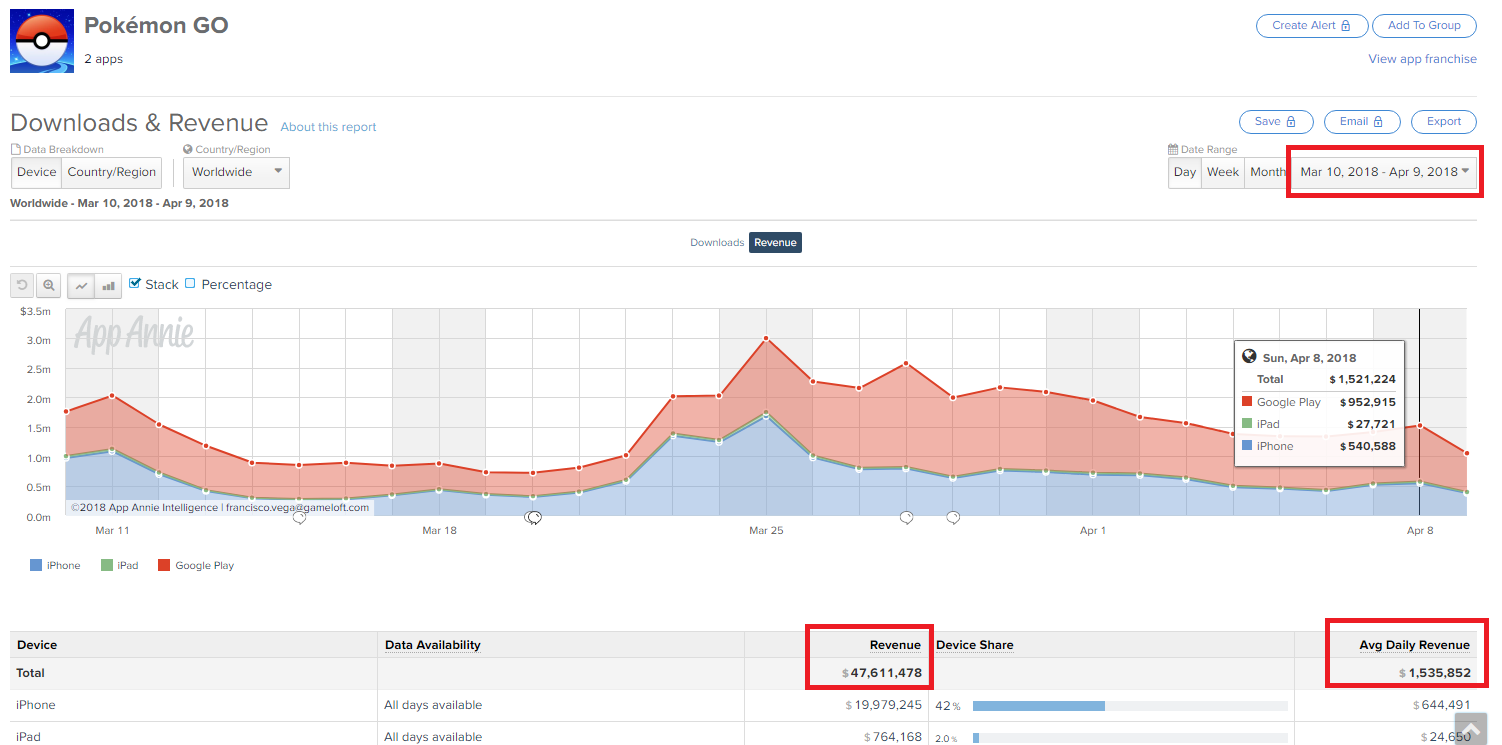Toggle the Stack checkbox
1502x745 pixels.
coord(135,283)
